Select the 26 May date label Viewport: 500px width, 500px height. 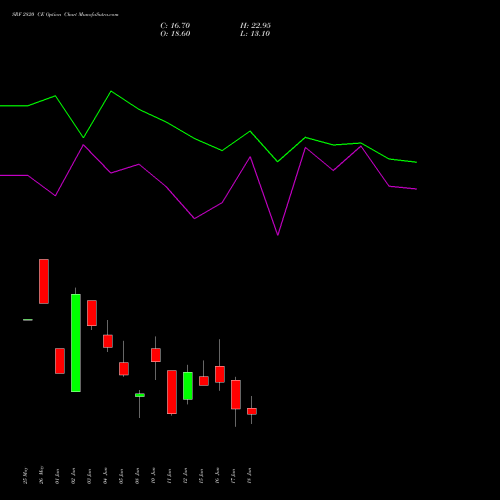click(x=42, y=476)
